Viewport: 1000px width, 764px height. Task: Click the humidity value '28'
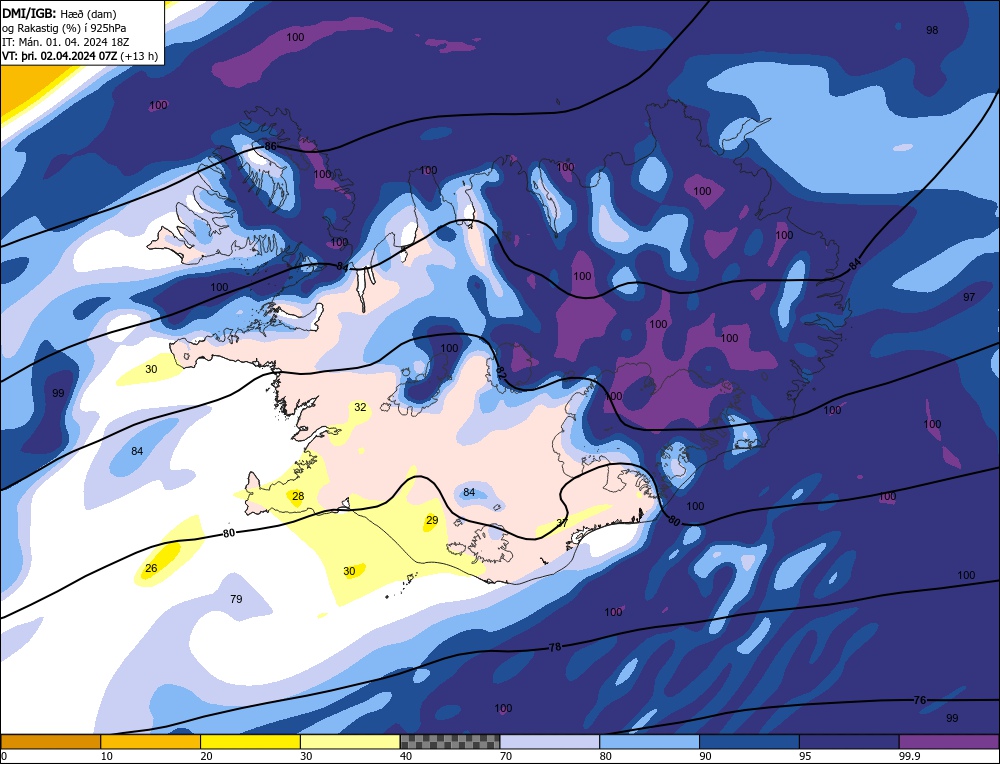coord(298,496)
